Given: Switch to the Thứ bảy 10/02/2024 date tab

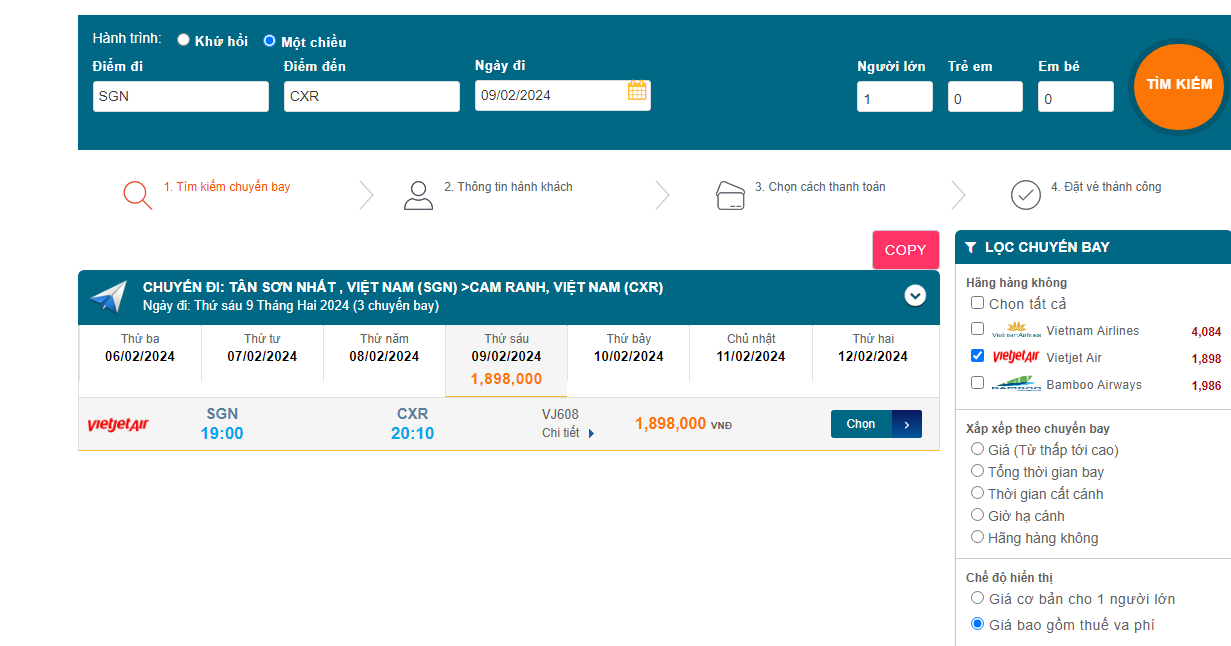Looking at the screenshot, I should pos(628,348).
